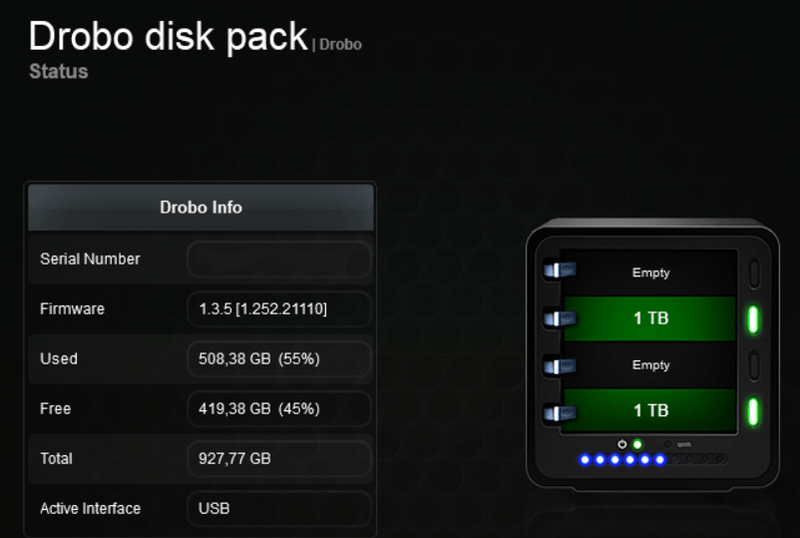The image size is (800, 538).
Task: Select the top Empty drive bay
Action: (651, 272)
